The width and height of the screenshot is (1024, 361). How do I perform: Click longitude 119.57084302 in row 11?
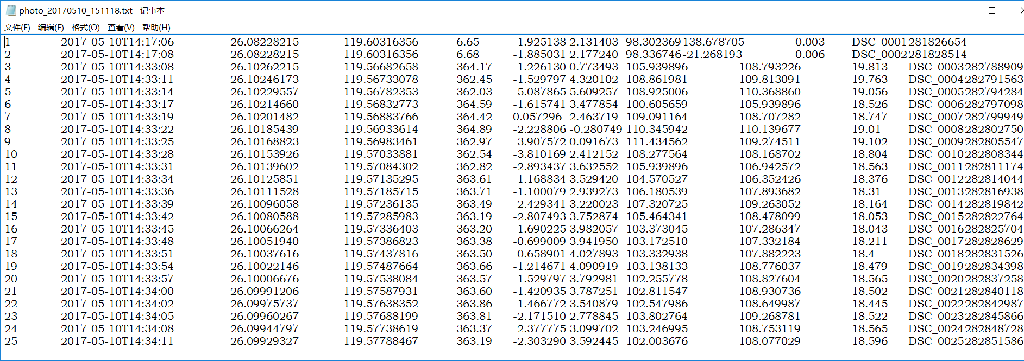coord(381,167)
